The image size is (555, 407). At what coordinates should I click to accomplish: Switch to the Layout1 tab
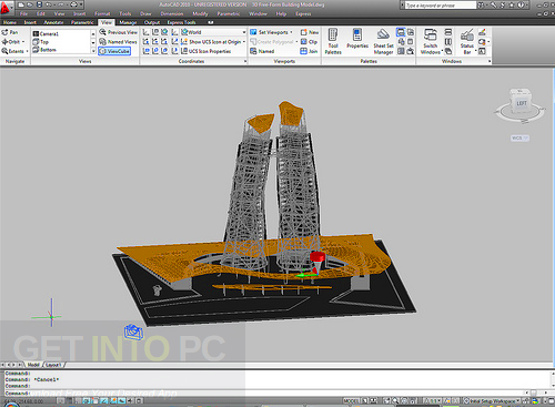click(54, 365)
